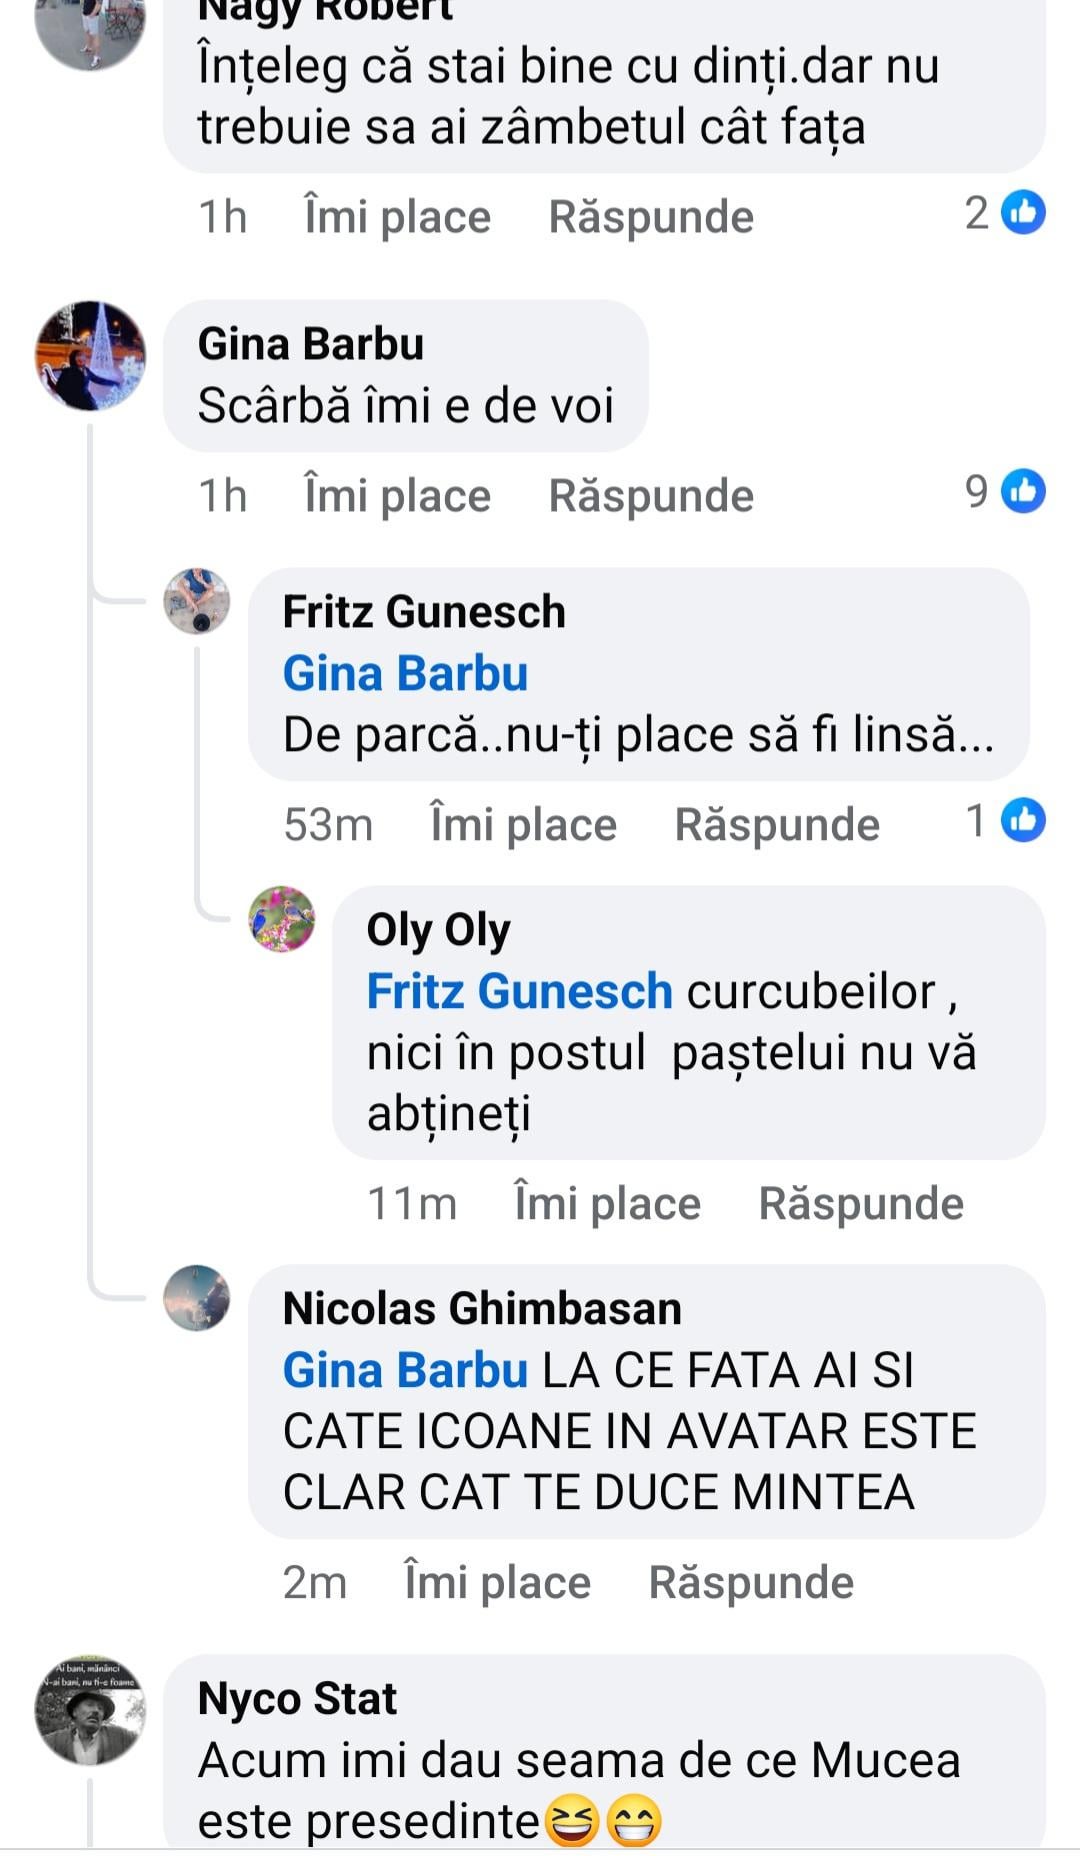The height and width of the screenshot is (1856, 1080).
Task: Open Fritz Gunesch's profile avatar
Action: 197,601
